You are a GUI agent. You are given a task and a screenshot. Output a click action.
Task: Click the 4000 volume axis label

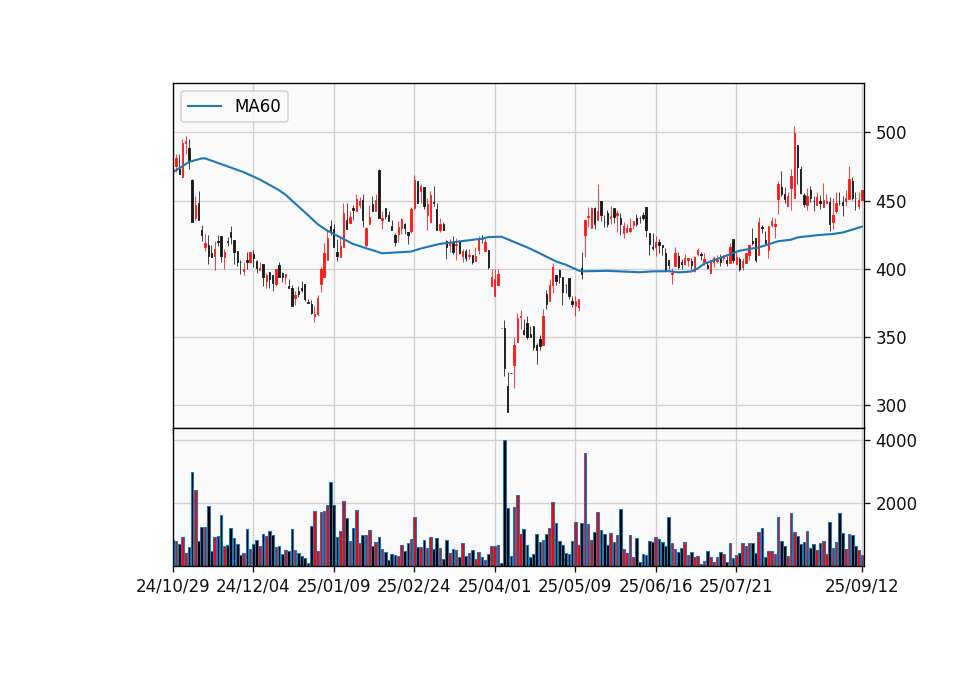(896, 441)
